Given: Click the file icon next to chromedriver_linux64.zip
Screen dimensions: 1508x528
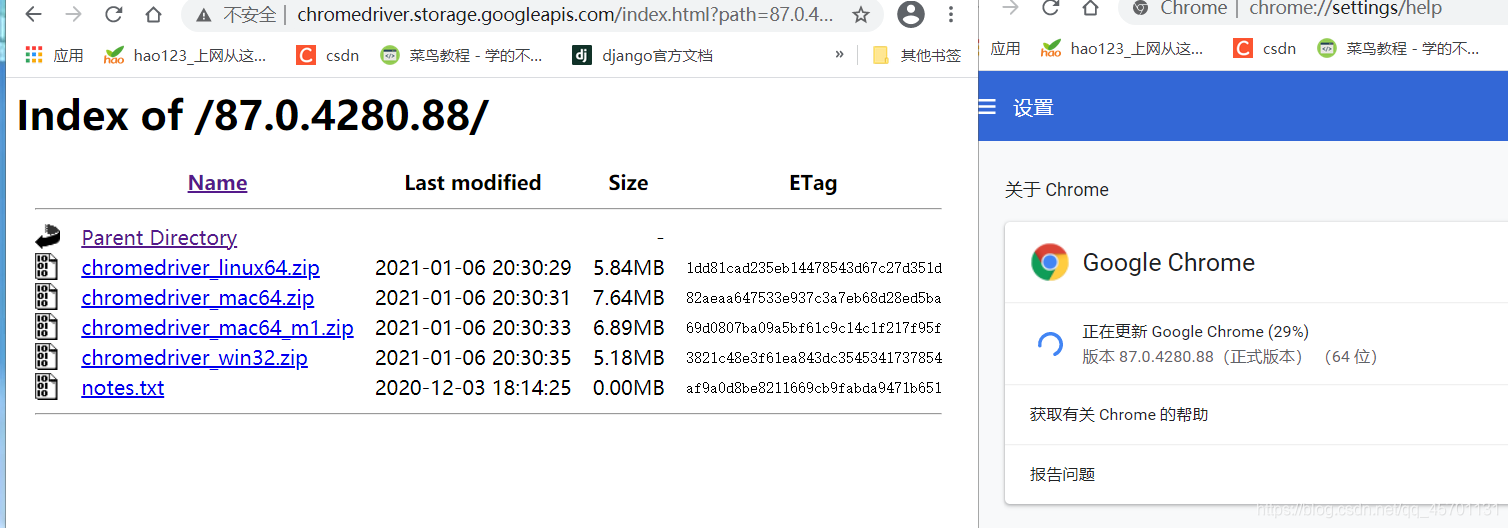Looking at the screenshot, I should coord(46,267).
